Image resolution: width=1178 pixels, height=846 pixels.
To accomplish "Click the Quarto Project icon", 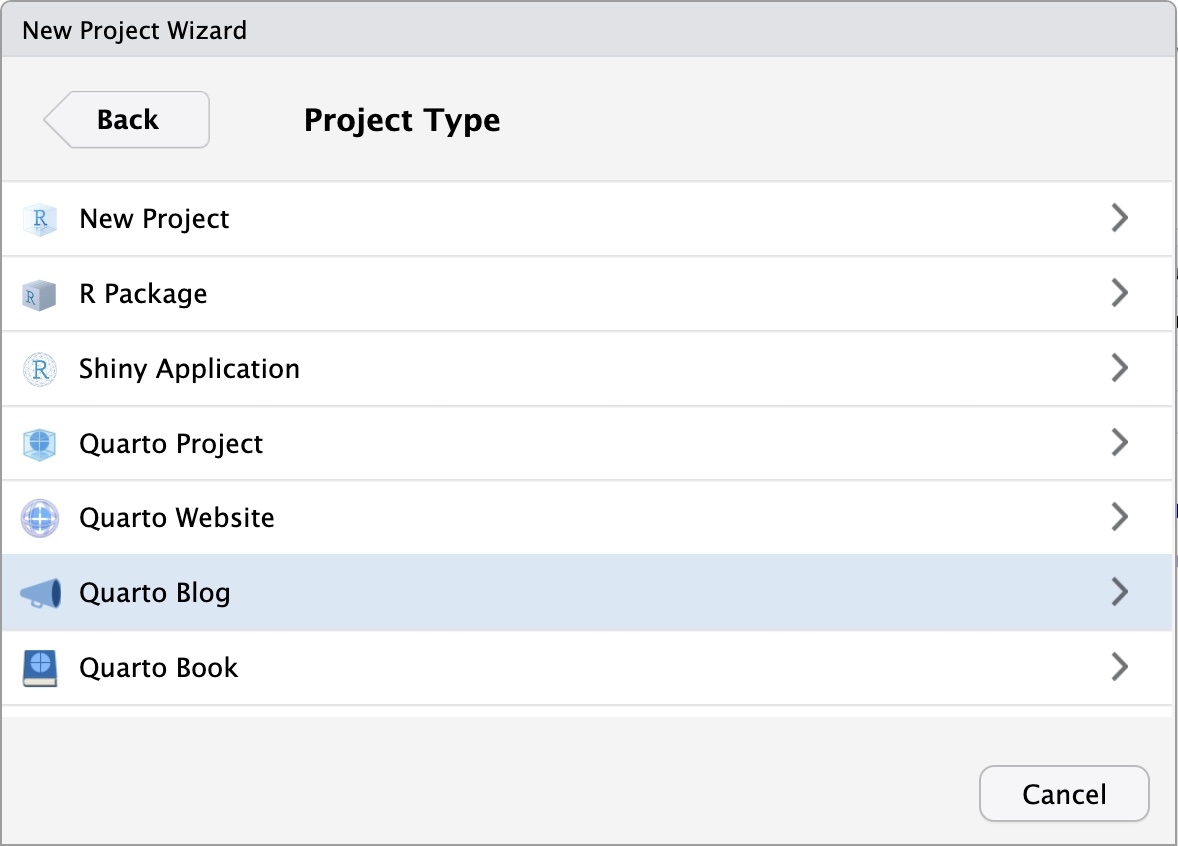I will 40,444.
